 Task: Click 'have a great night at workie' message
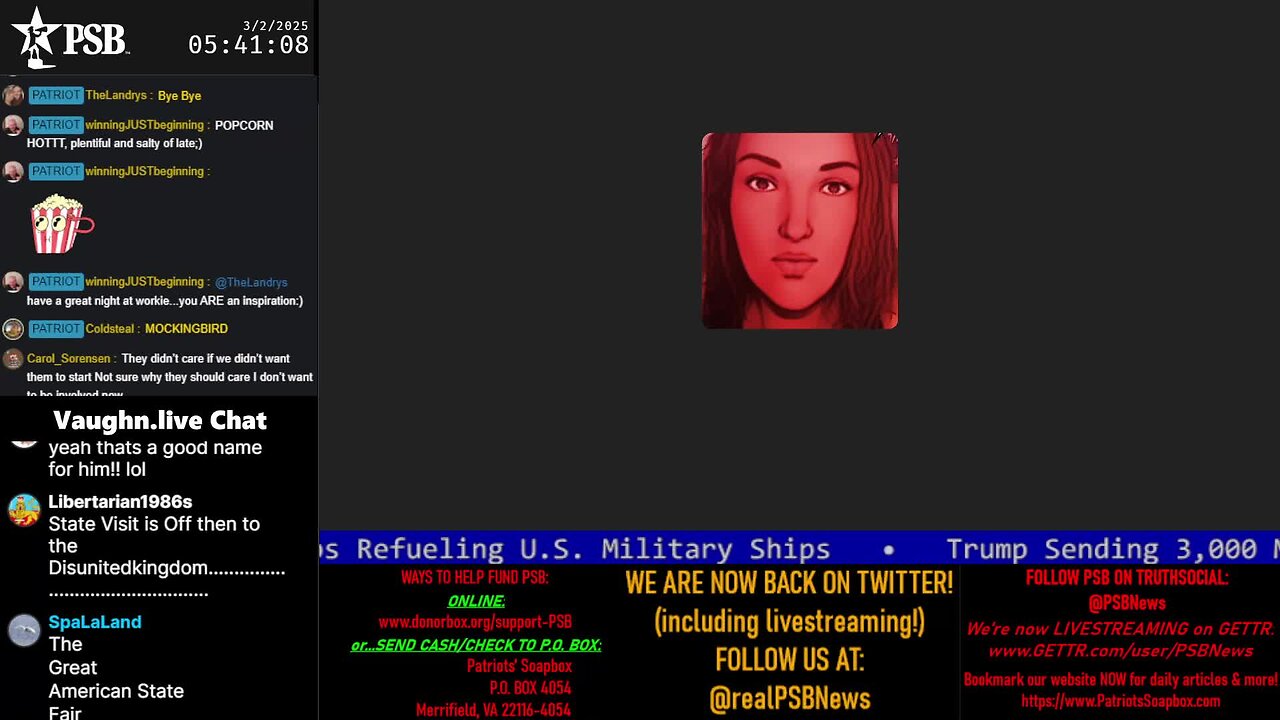(165, 300)
